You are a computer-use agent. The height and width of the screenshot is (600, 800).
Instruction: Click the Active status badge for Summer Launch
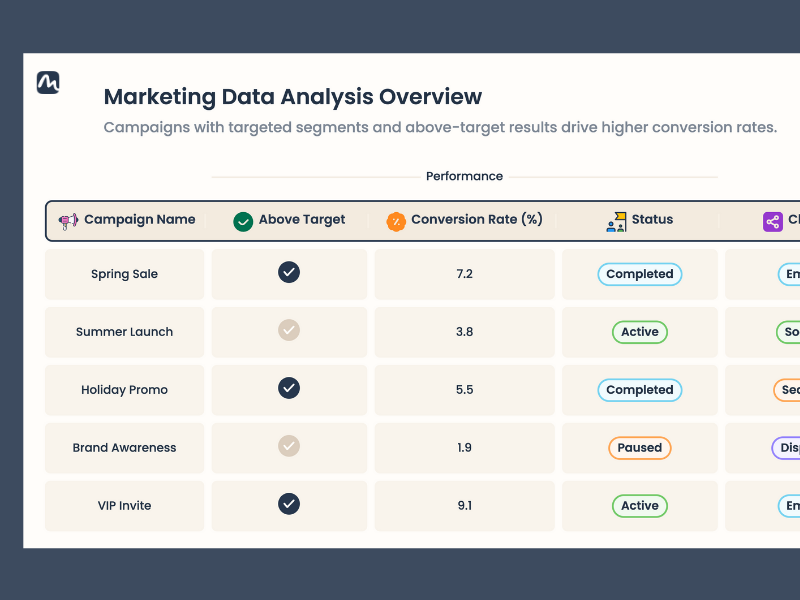640,332
